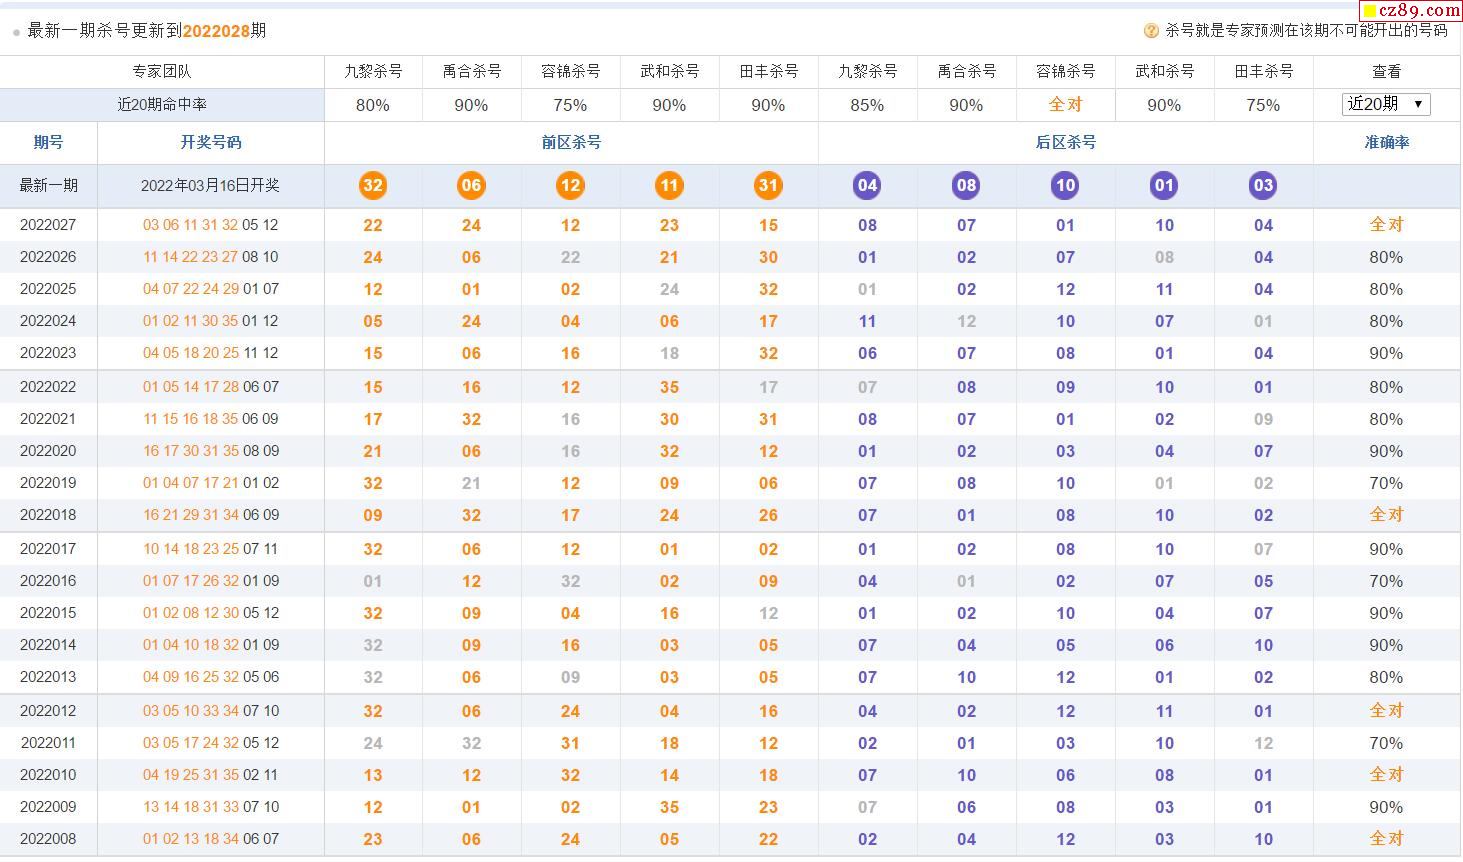Open the highlighted 2022028 issue link
Screen dimensions: 1463x862
tap(215, 31)
